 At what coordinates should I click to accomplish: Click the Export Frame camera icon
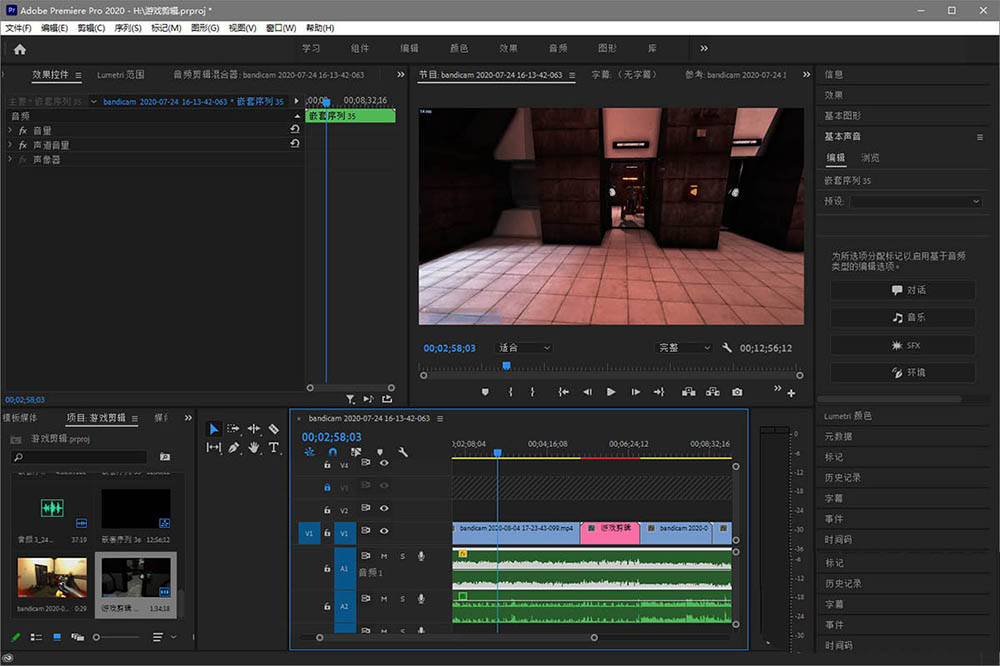(737, 392)
